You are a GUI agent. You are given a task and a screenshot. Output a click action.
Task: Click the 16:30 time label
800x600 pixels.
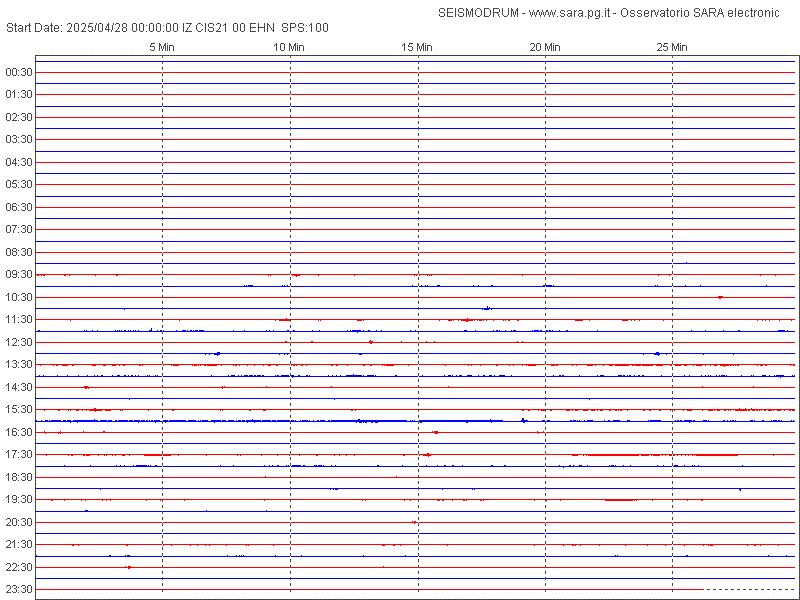coord(19,432)
